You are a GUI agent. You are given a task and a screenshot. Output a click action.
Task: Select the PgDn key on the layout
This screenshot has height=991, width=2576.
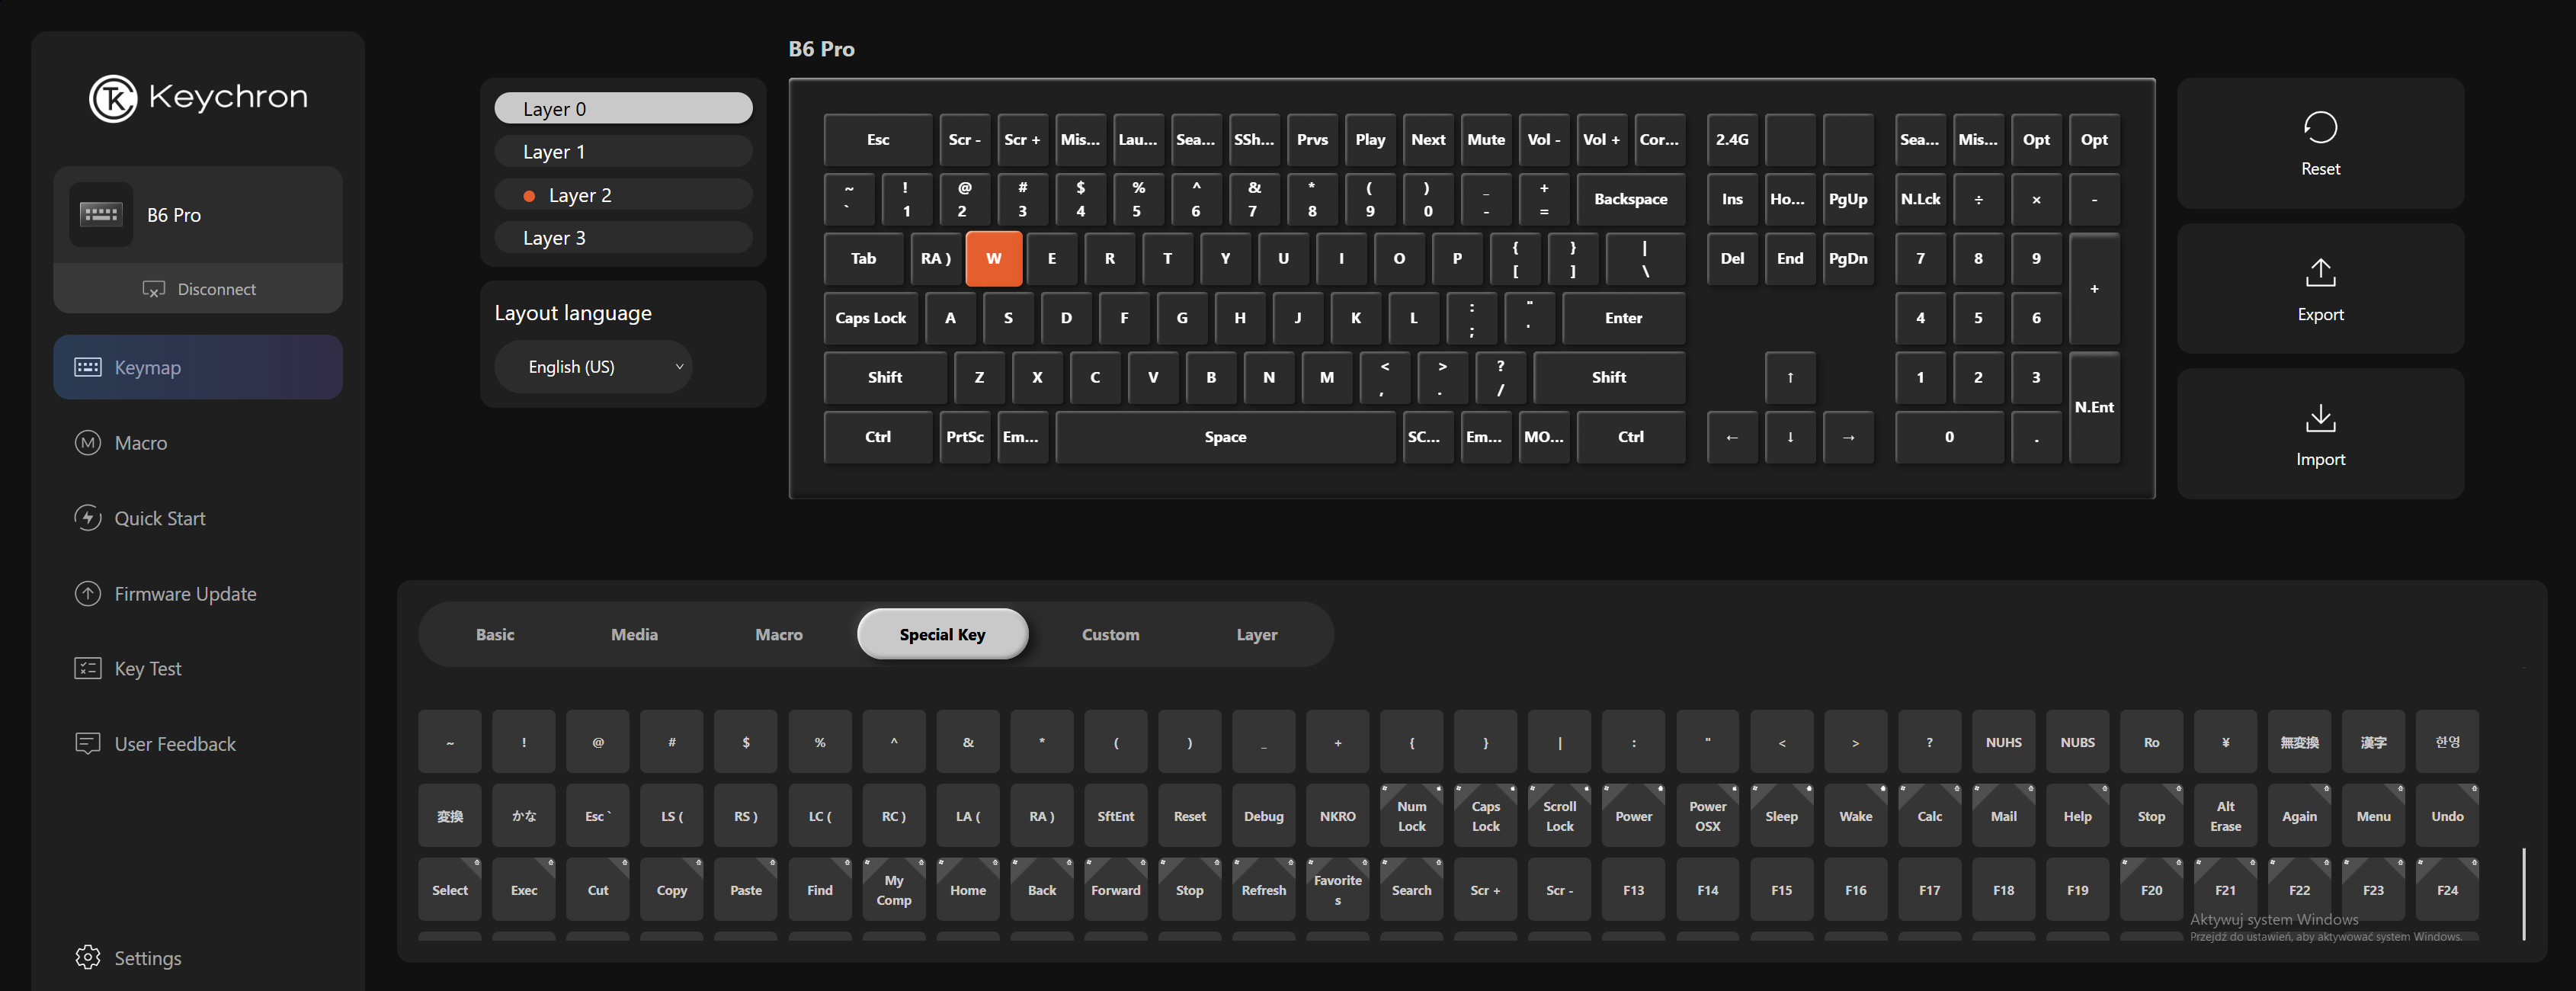point(1848,259)
